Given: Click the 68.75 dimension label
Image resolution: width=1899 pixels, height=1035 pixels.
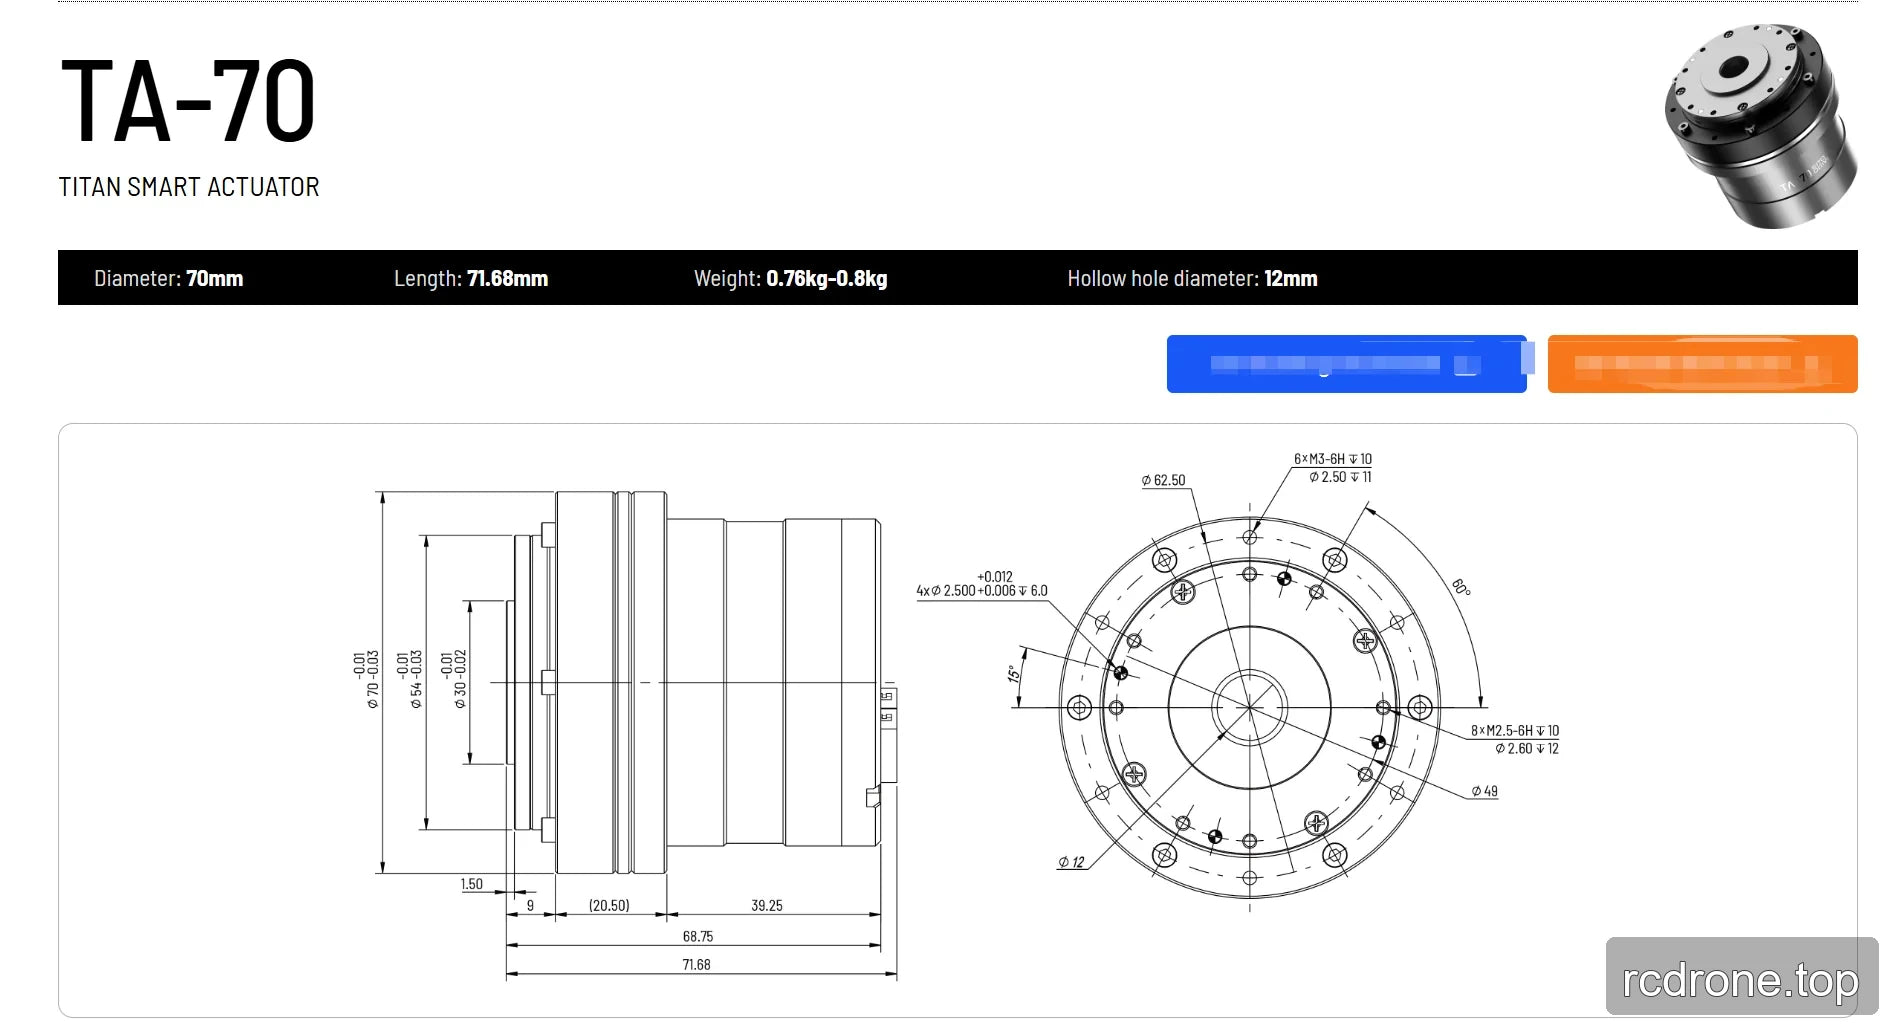Looking at the screenshot, I should coord(698,936).
